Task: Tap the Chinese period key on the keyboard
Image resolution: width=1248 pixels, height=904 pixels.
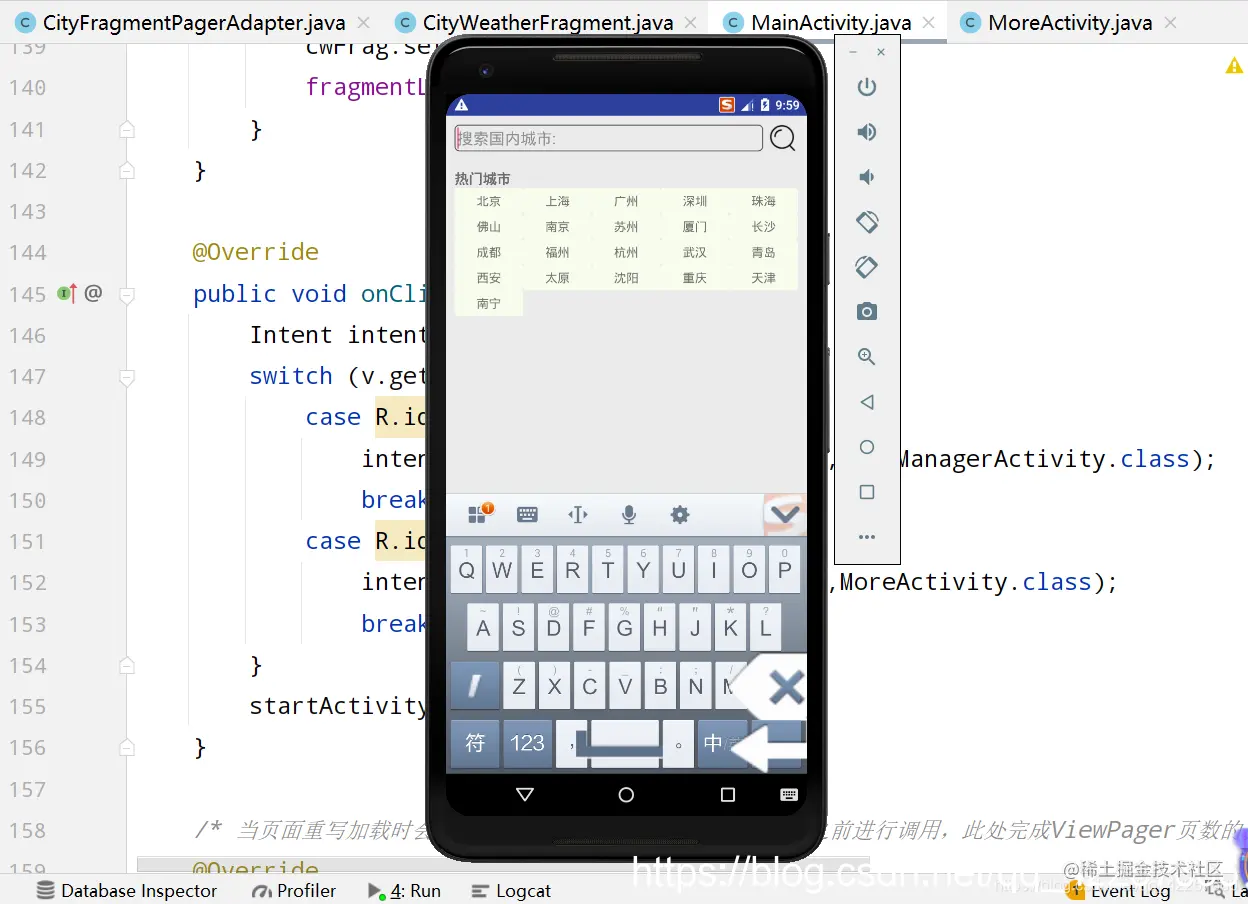Action: point(679,743)
